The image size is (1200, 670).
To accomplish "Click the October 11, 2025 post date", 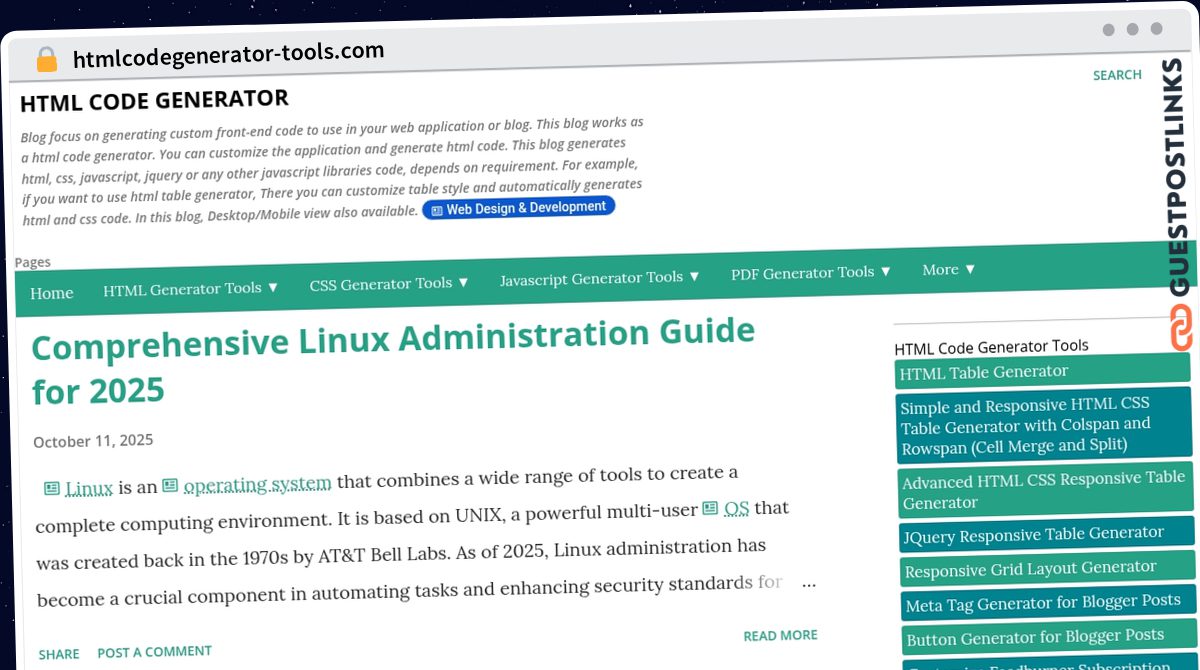I will (x=93, y=441).
